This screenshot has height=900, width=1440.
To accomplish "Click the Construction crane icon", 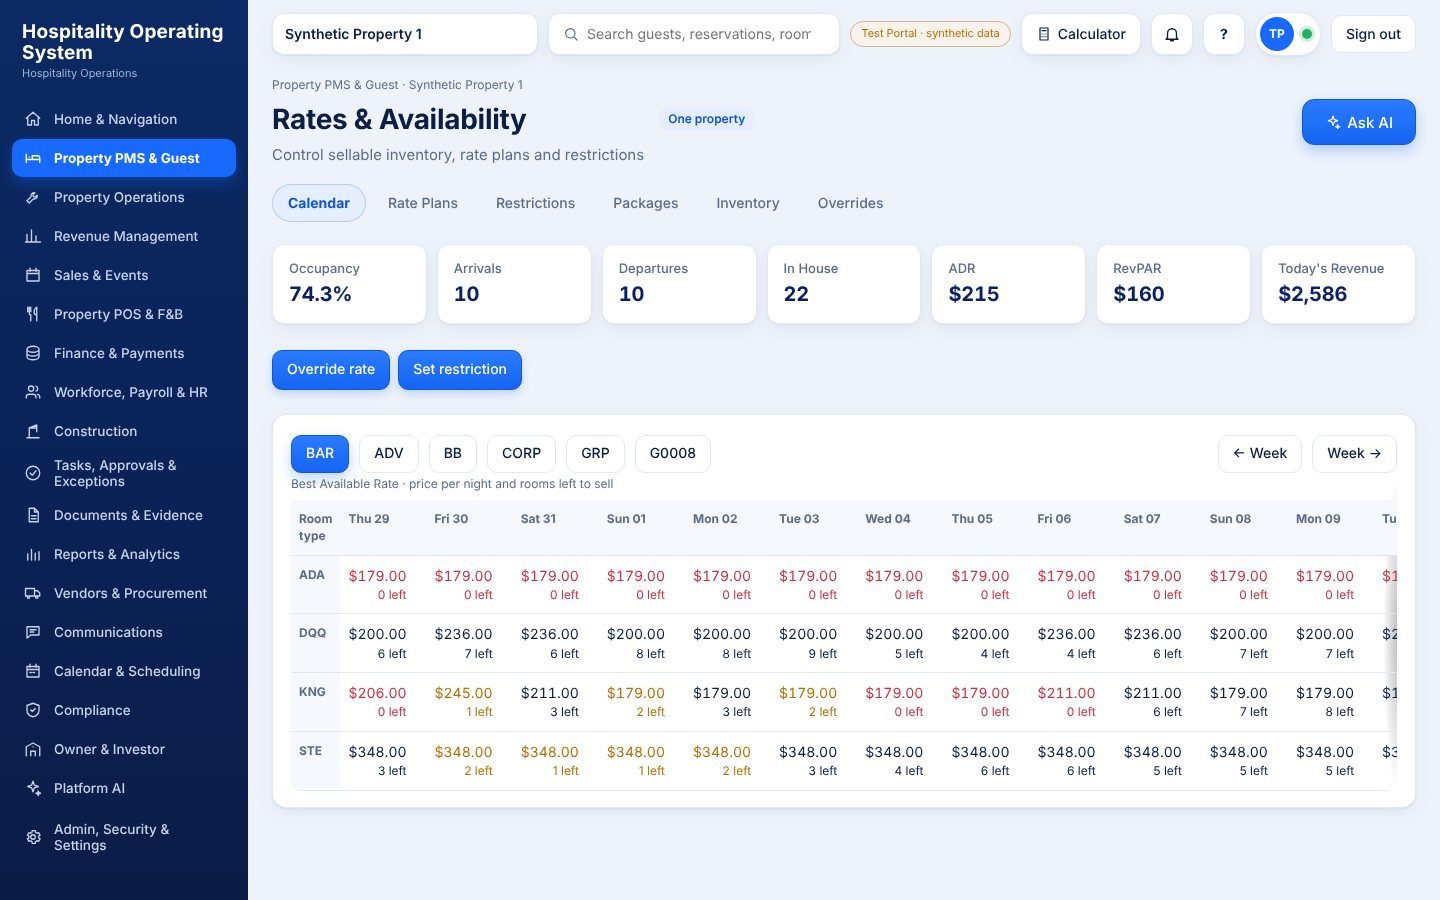I will click(x=33, y=431).
